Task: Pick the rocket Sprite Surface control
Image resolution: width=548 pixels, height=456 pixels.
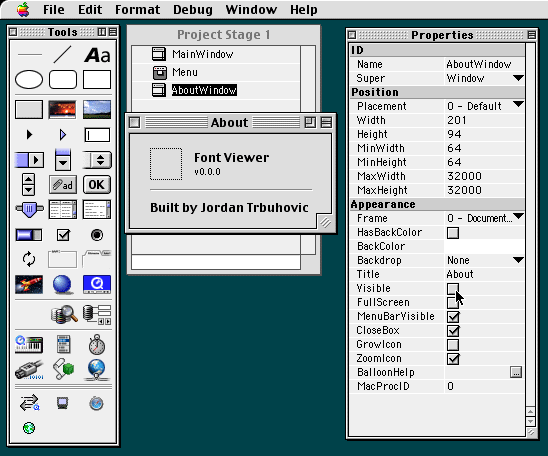Action: [29, 284]
